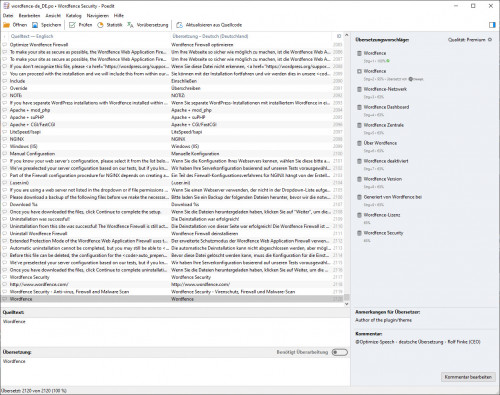Select the Manual Configuration string row
Image resolution: width=500 pixels, height=395 pixels.
click(x=172, y=154)
